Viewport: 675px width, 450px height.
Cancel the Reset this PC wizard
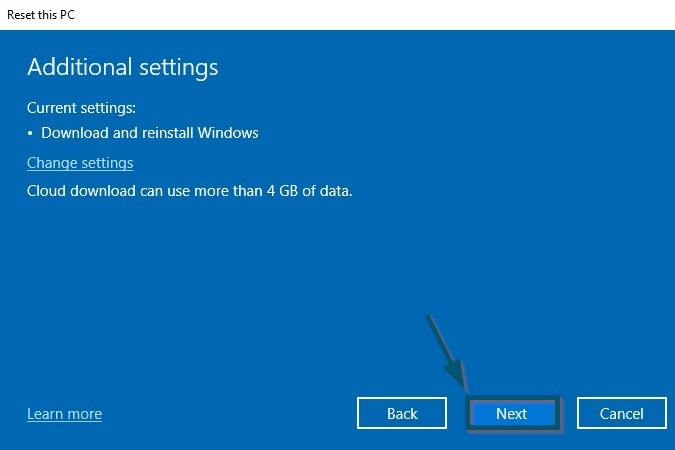622,413
